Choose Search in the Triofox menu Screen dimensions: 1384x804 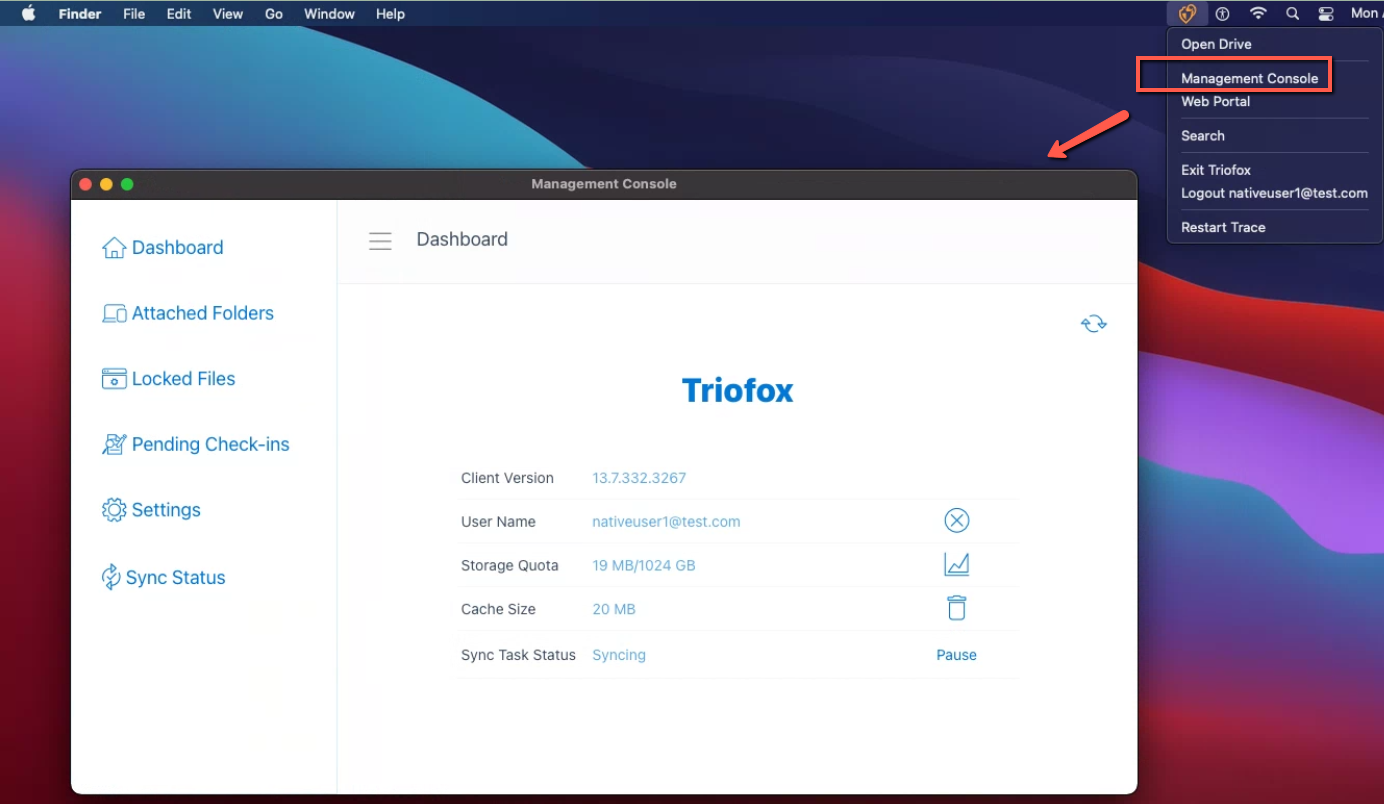pyautogui.click(x=1203, y=136)
